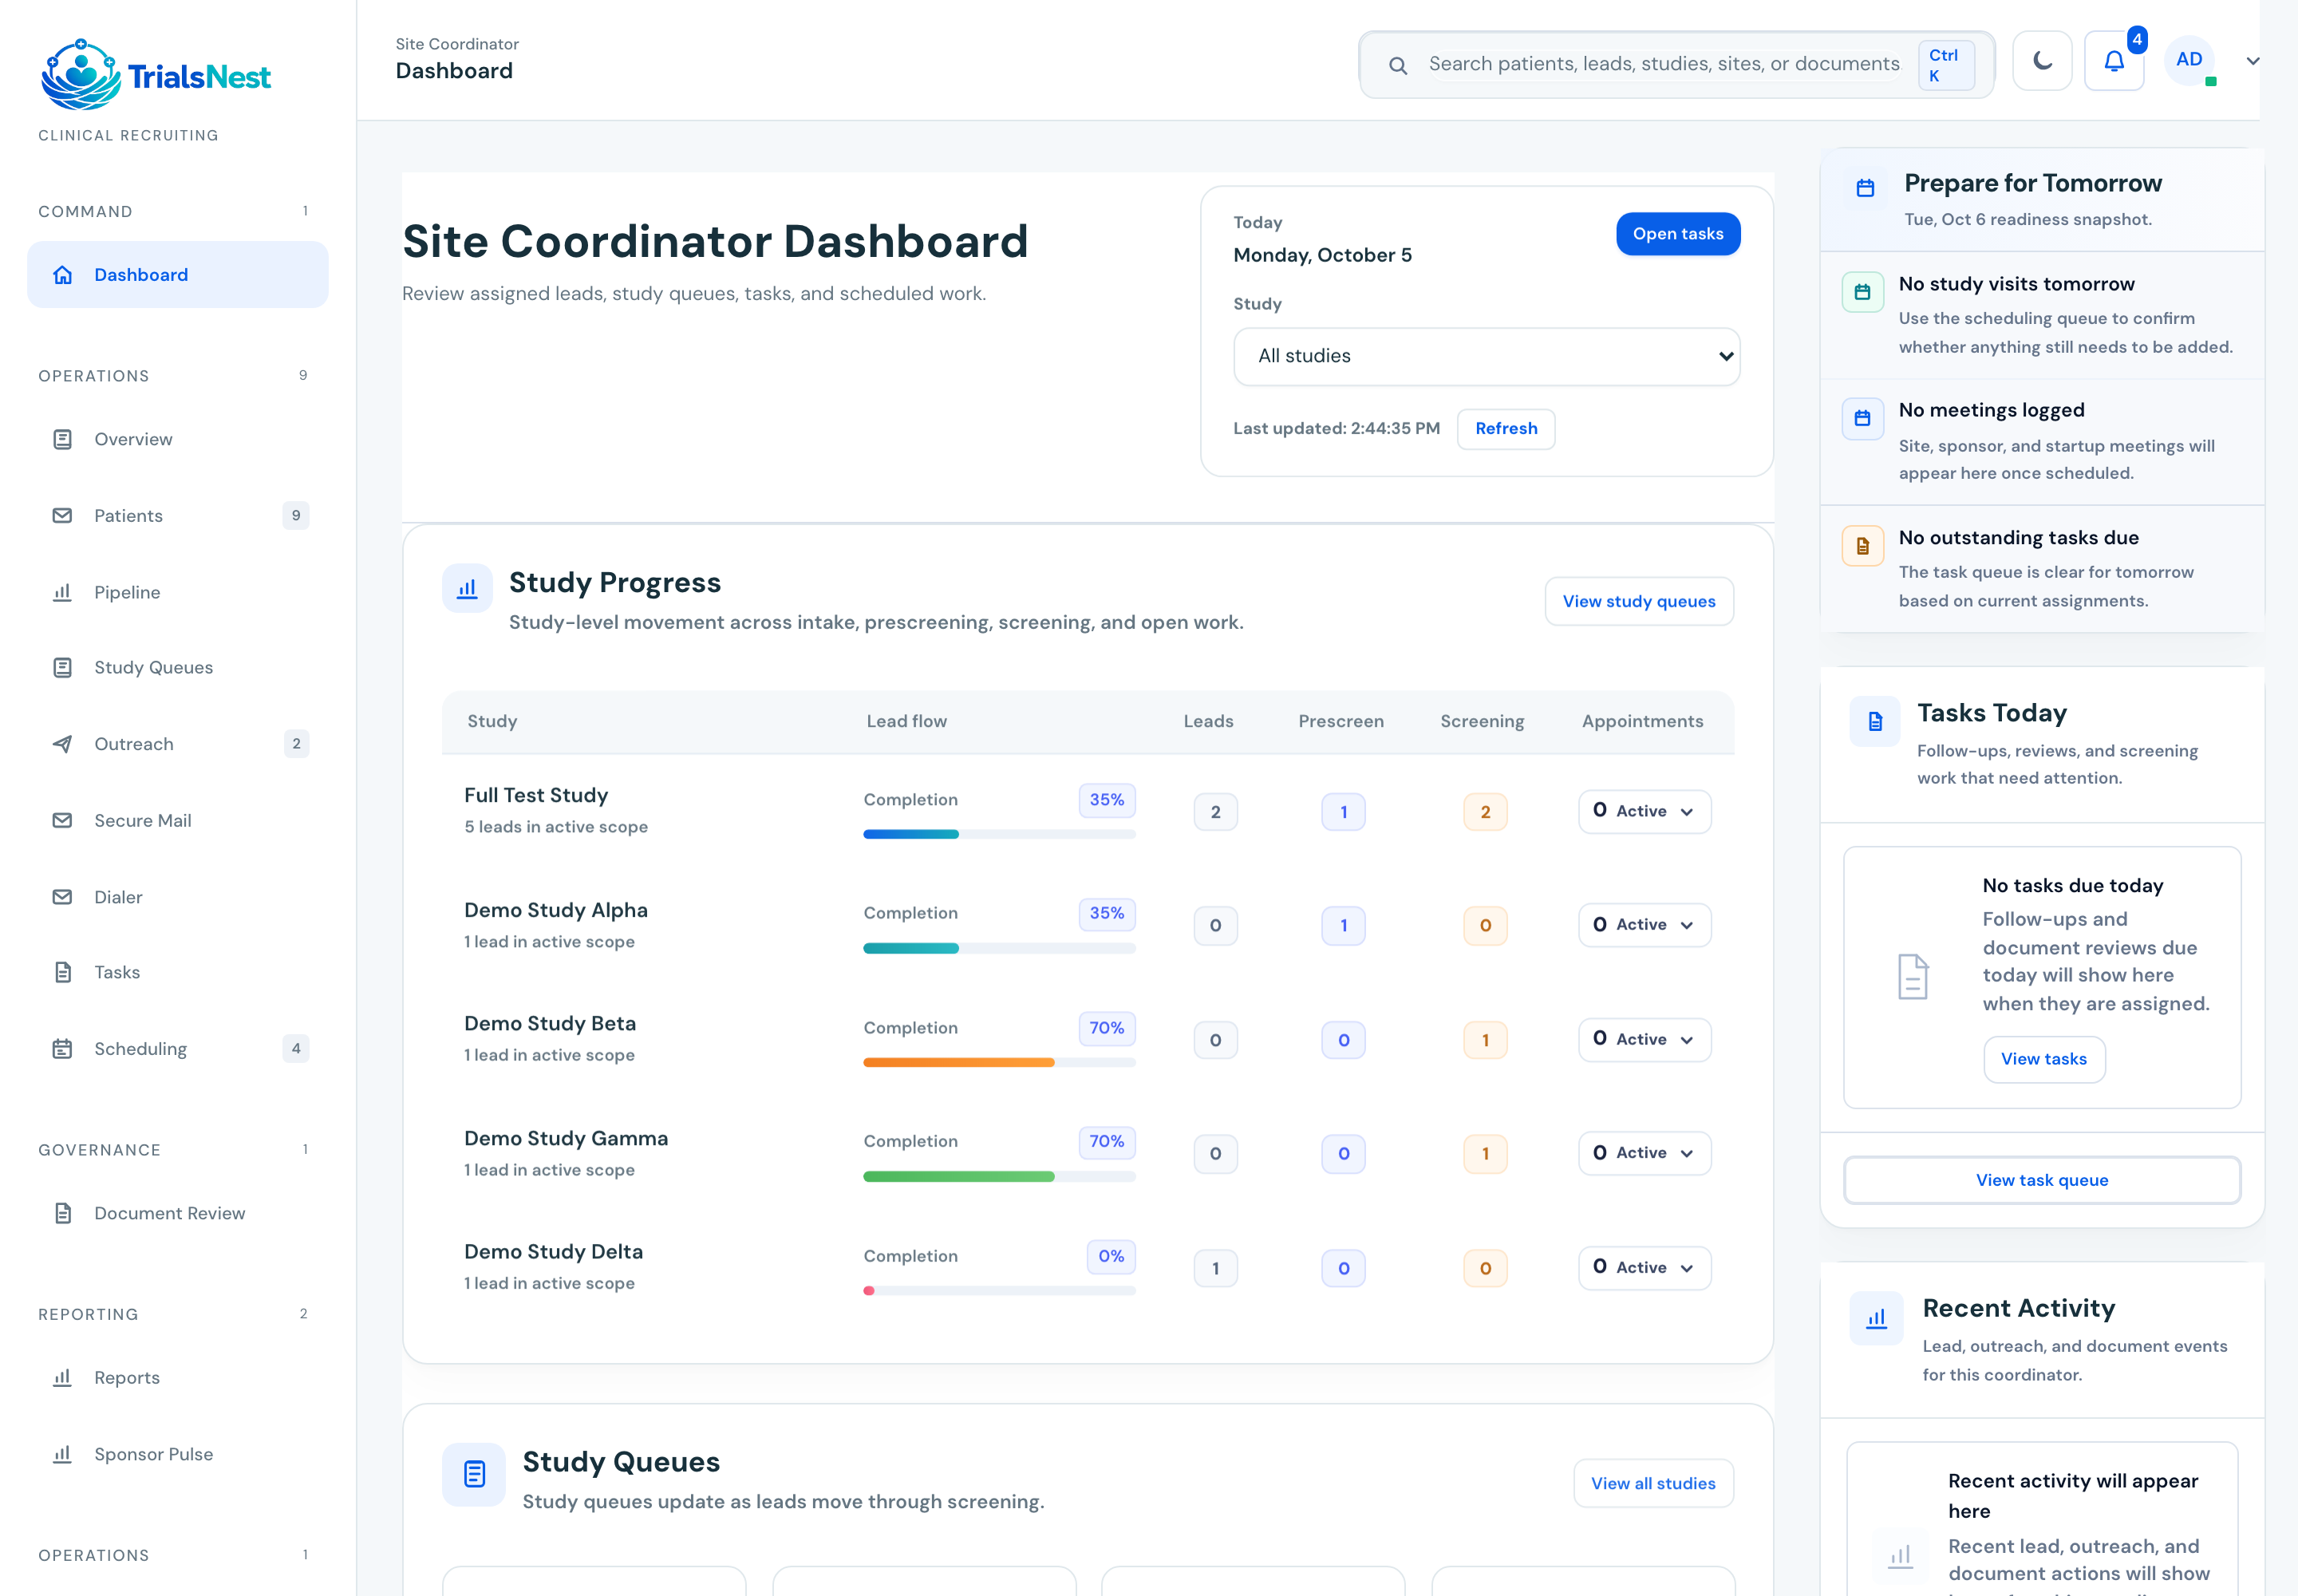This screenshot has height=1596, width=2298.
Task: Click the search magnifier icon
Action: point(1398,65)
